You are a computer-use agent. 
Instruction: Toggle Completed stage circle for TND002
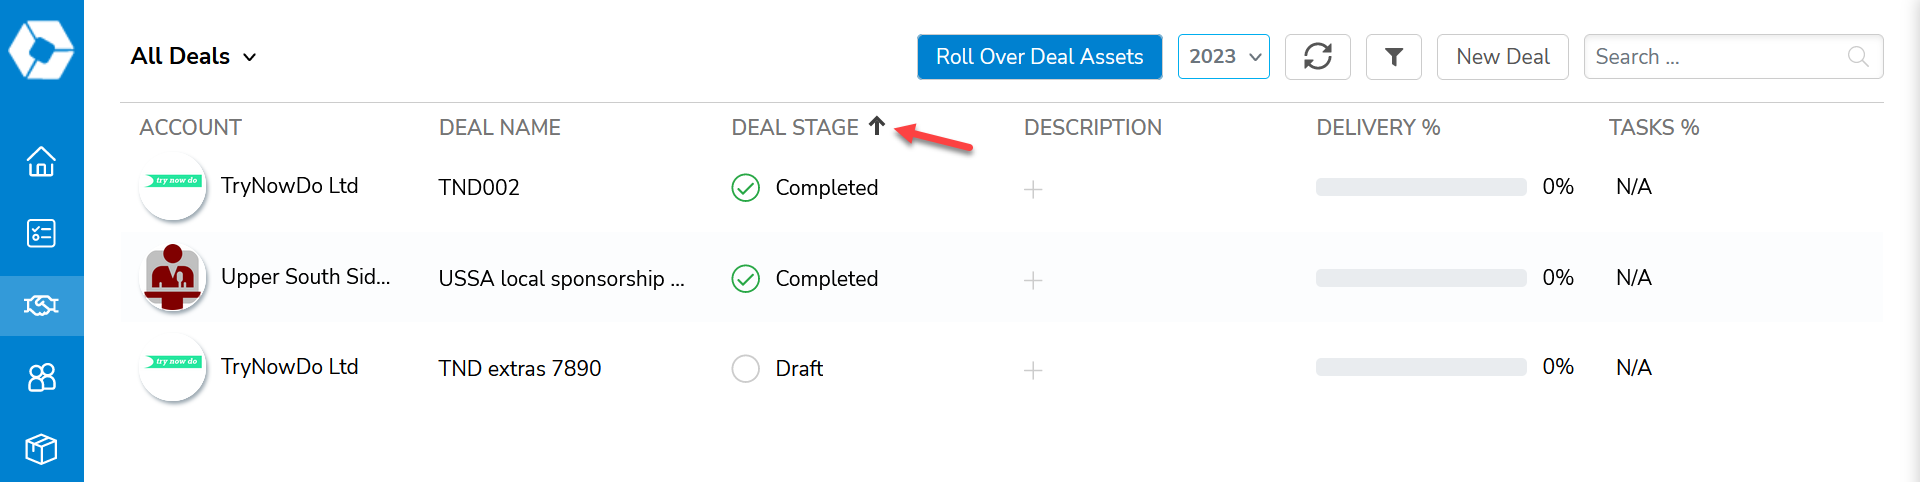[746, 188]
